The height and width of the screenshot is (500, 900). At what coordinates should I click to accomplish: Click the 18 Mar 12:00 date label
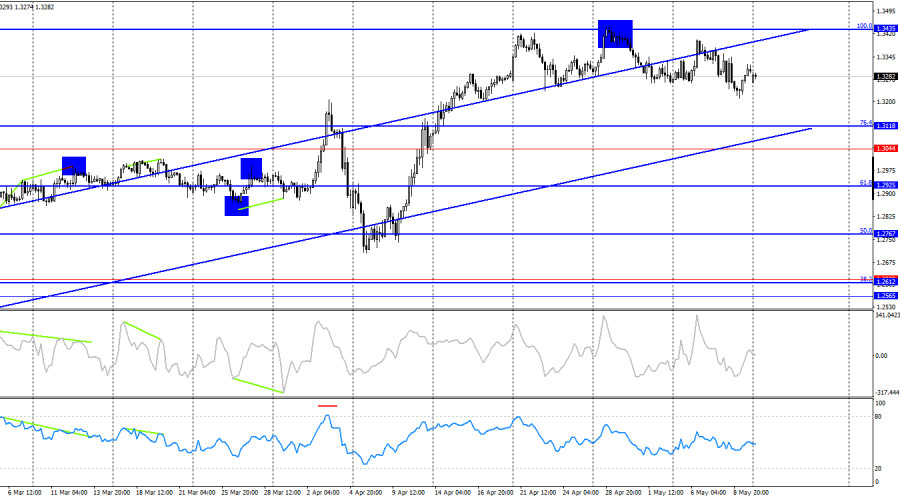(x=154, y=493)
